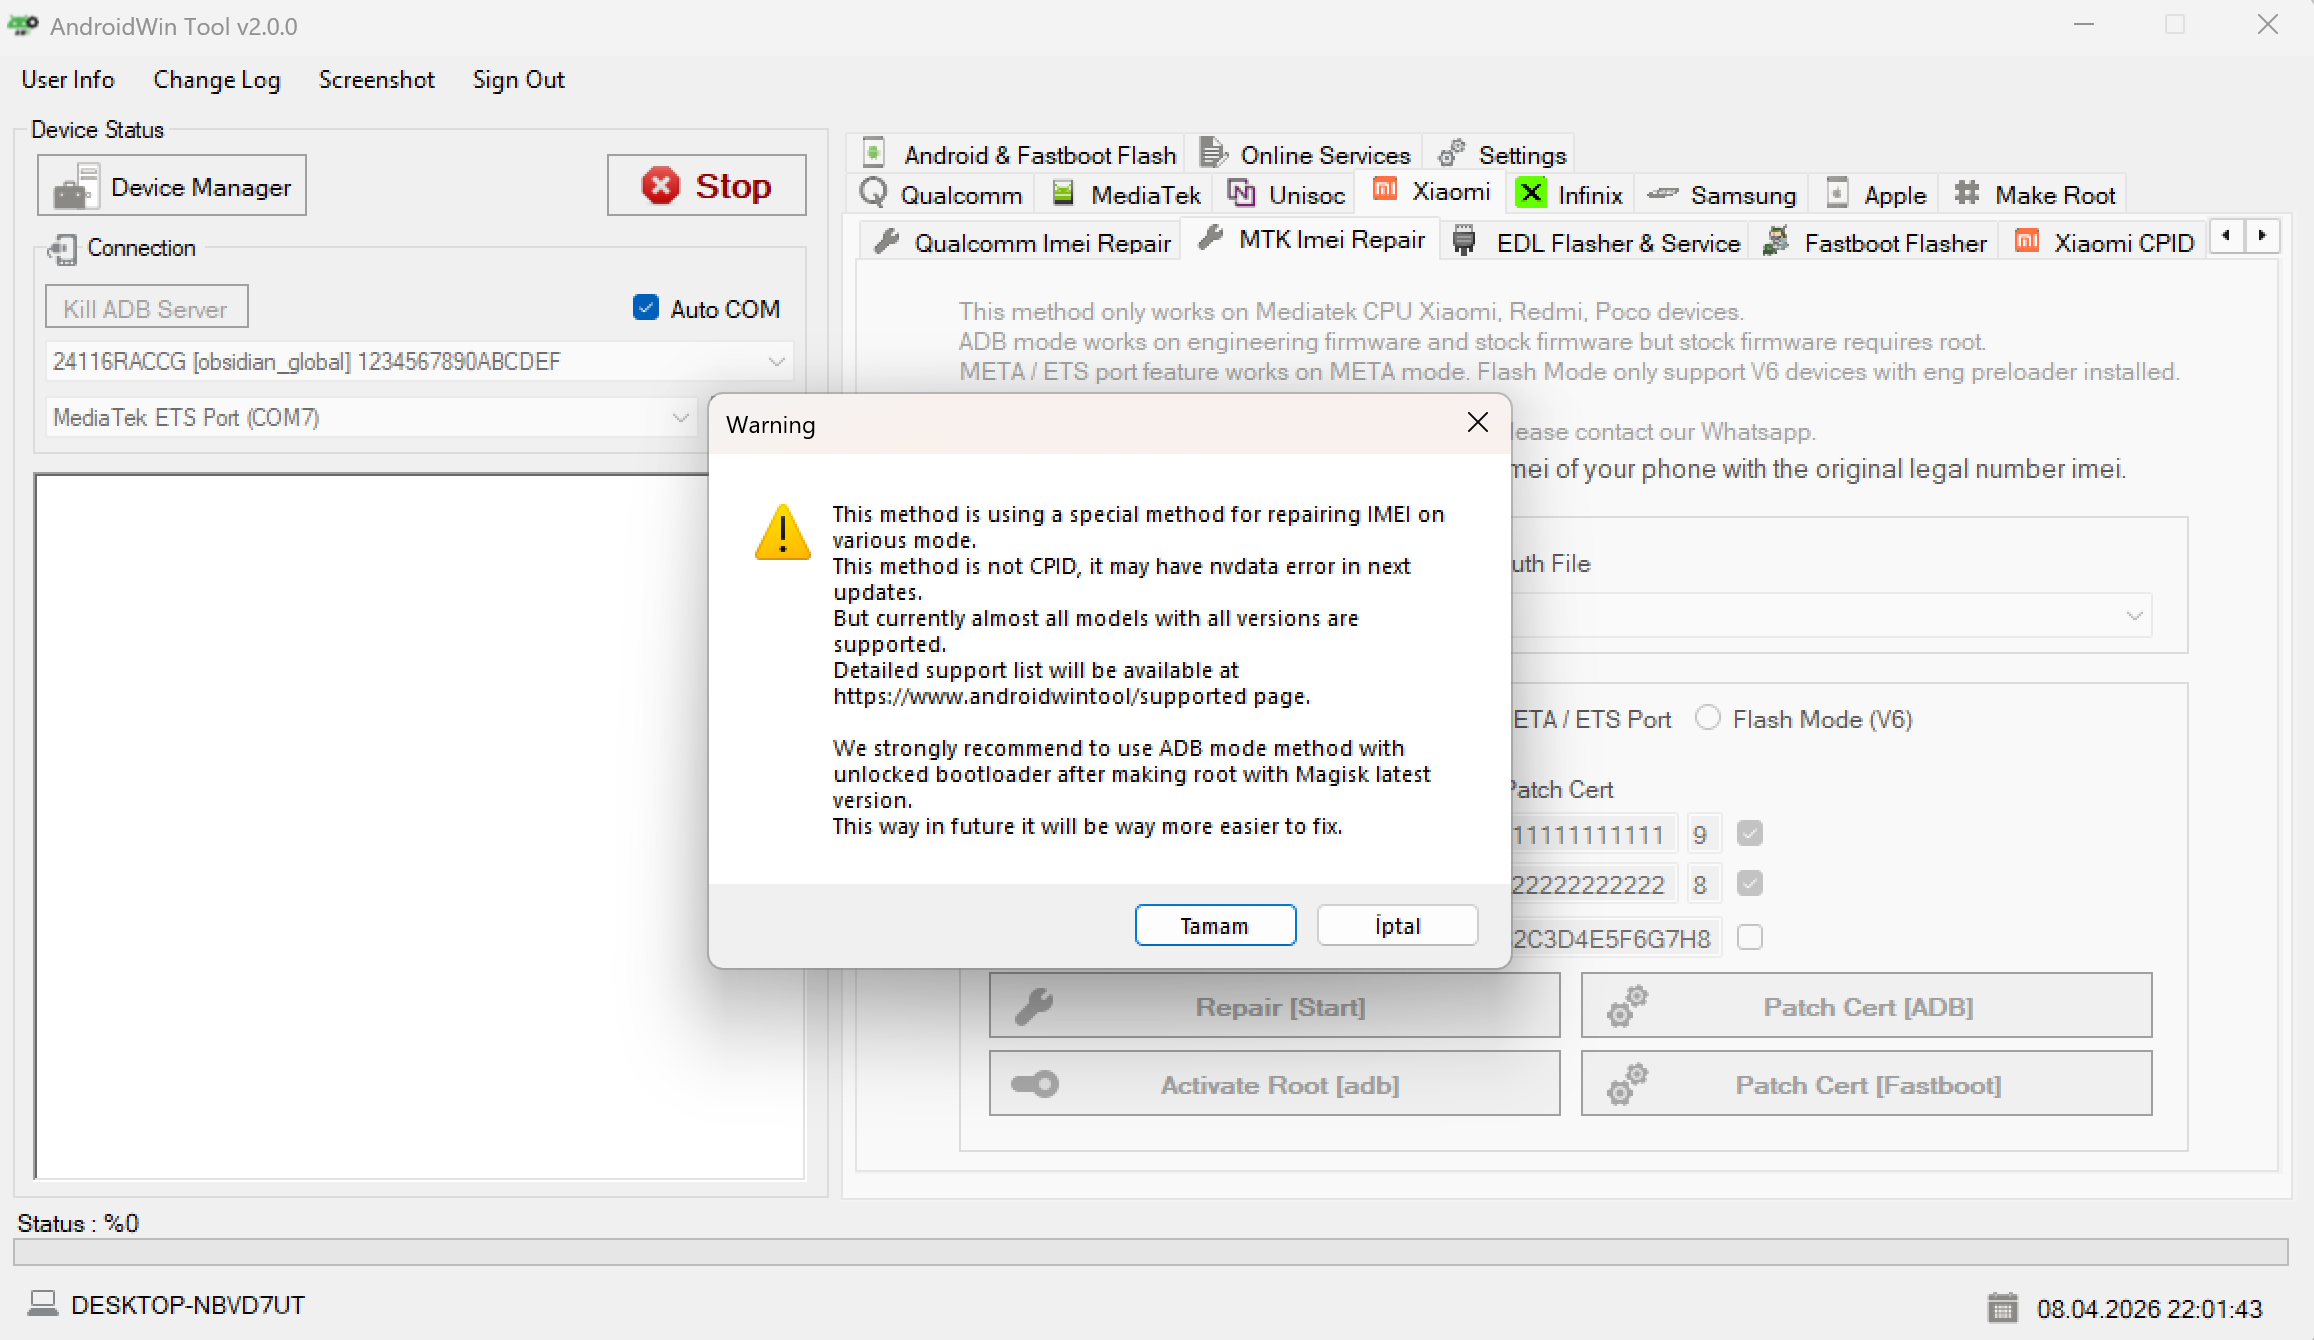The image size is (2314, 1340).
Task: Select the Fastboot Flasher icon
Action: [x=1775, y=241]
